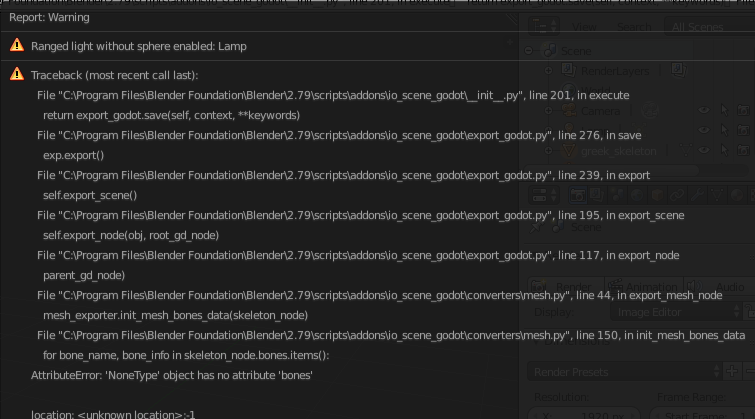
Task: Click the Camera object icon in the Outliner
Action: coord(569,110)
